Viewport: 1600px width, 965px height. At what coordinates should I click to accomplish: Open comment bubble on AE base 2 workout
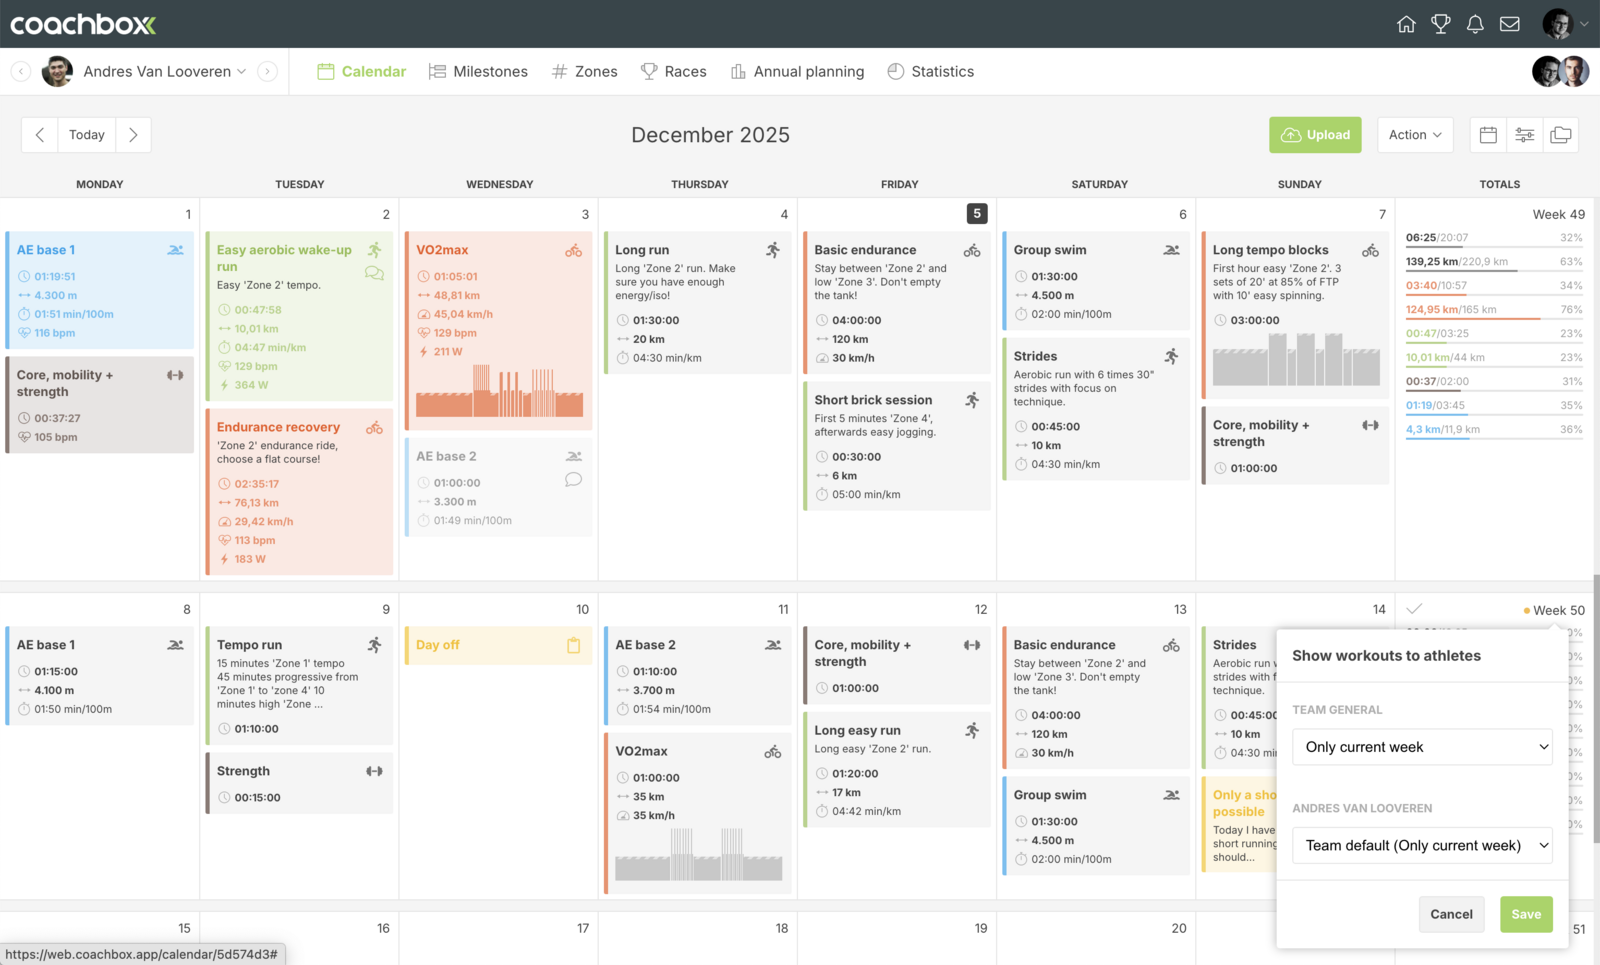coord(573,480)
